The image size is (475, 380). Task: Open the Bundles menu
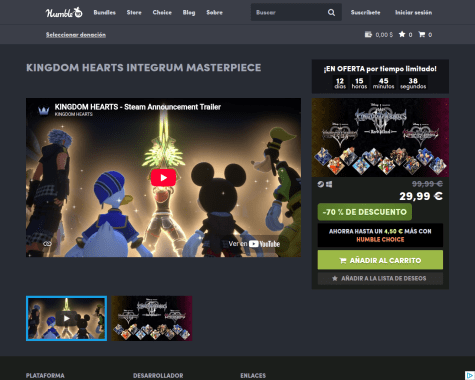click(105, 12)
